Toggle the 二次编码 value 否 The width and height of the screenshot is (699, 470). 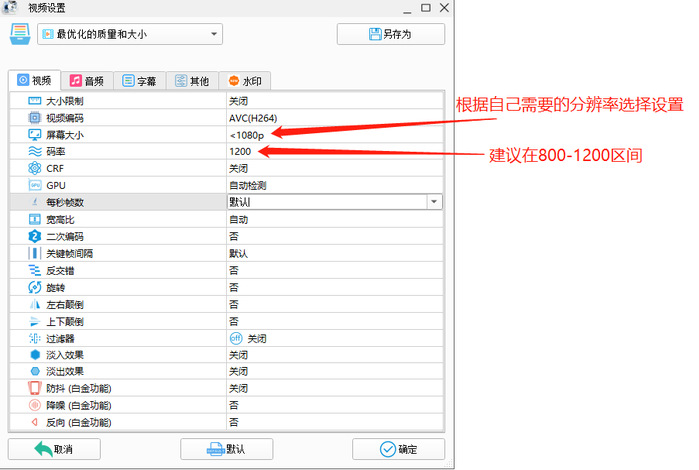coord(233,236)
